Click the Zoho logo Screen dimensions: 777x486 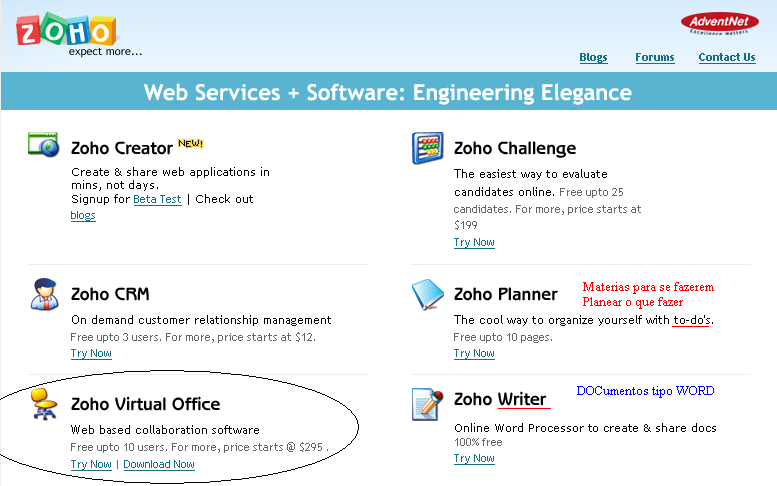pyautogui.click(x=66, y=30)
